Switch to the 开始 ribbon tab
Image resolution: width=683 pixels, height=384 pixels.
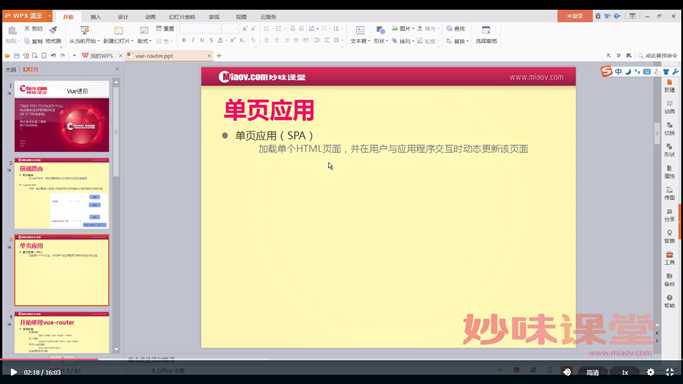[x=68, y=17]
